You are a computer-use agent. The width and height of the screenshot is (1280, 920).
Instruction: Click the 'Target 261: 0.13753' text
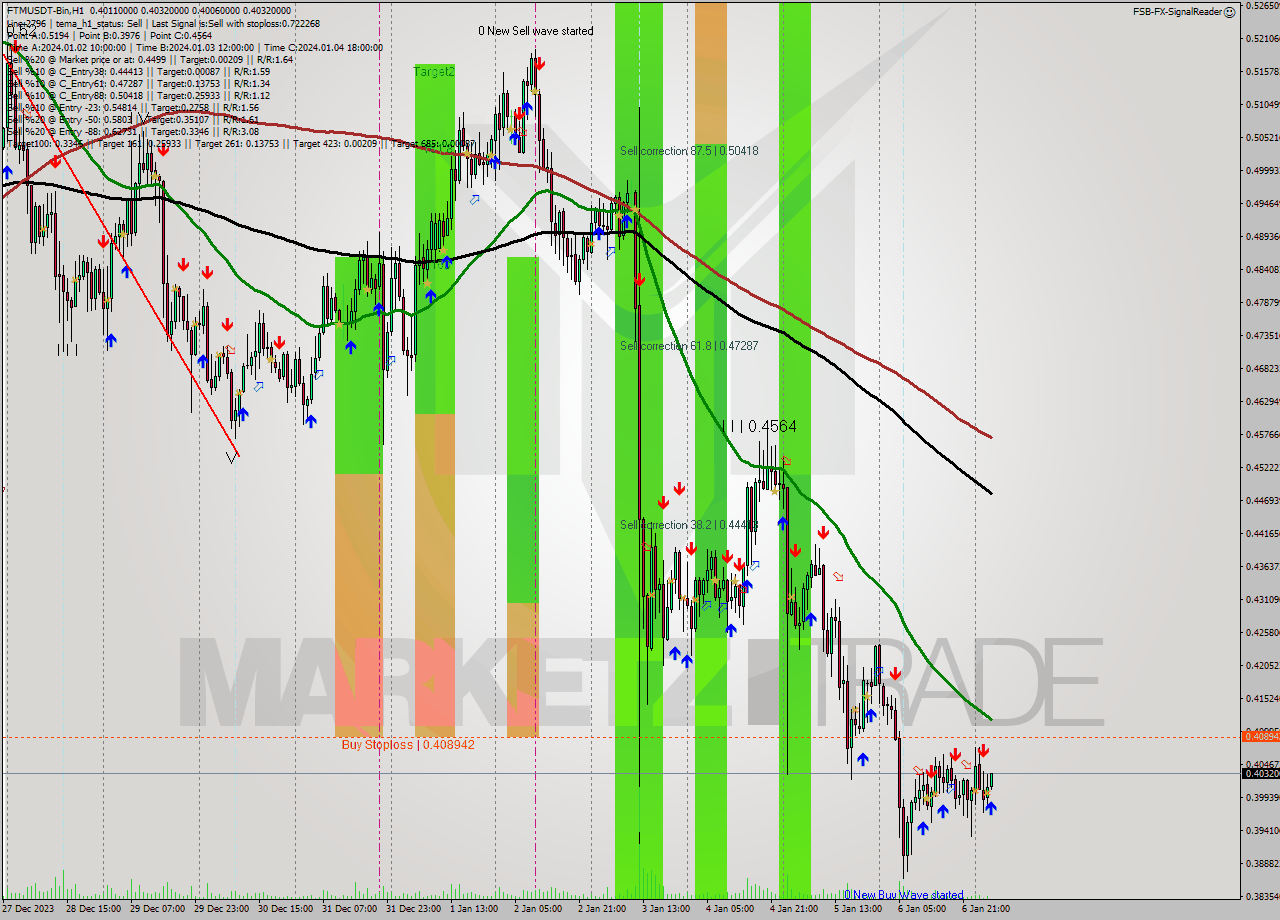[238, 143]
